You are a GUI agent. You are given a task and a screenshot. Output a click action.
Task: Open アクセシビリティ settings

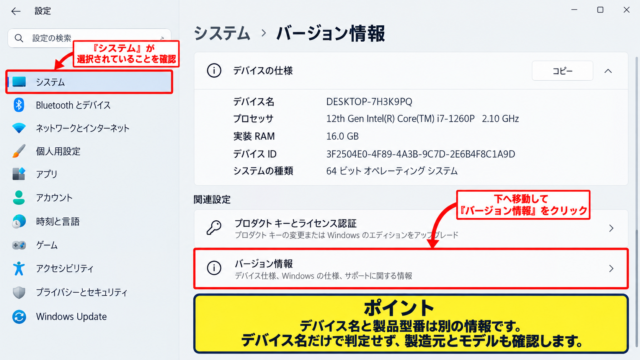(x=64, y=268)
